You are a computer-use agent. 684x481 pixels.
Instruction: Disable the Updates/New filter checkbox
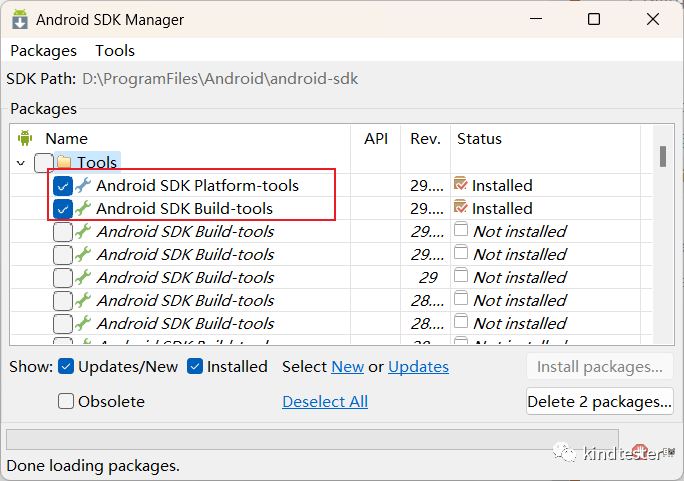(66, 367)
